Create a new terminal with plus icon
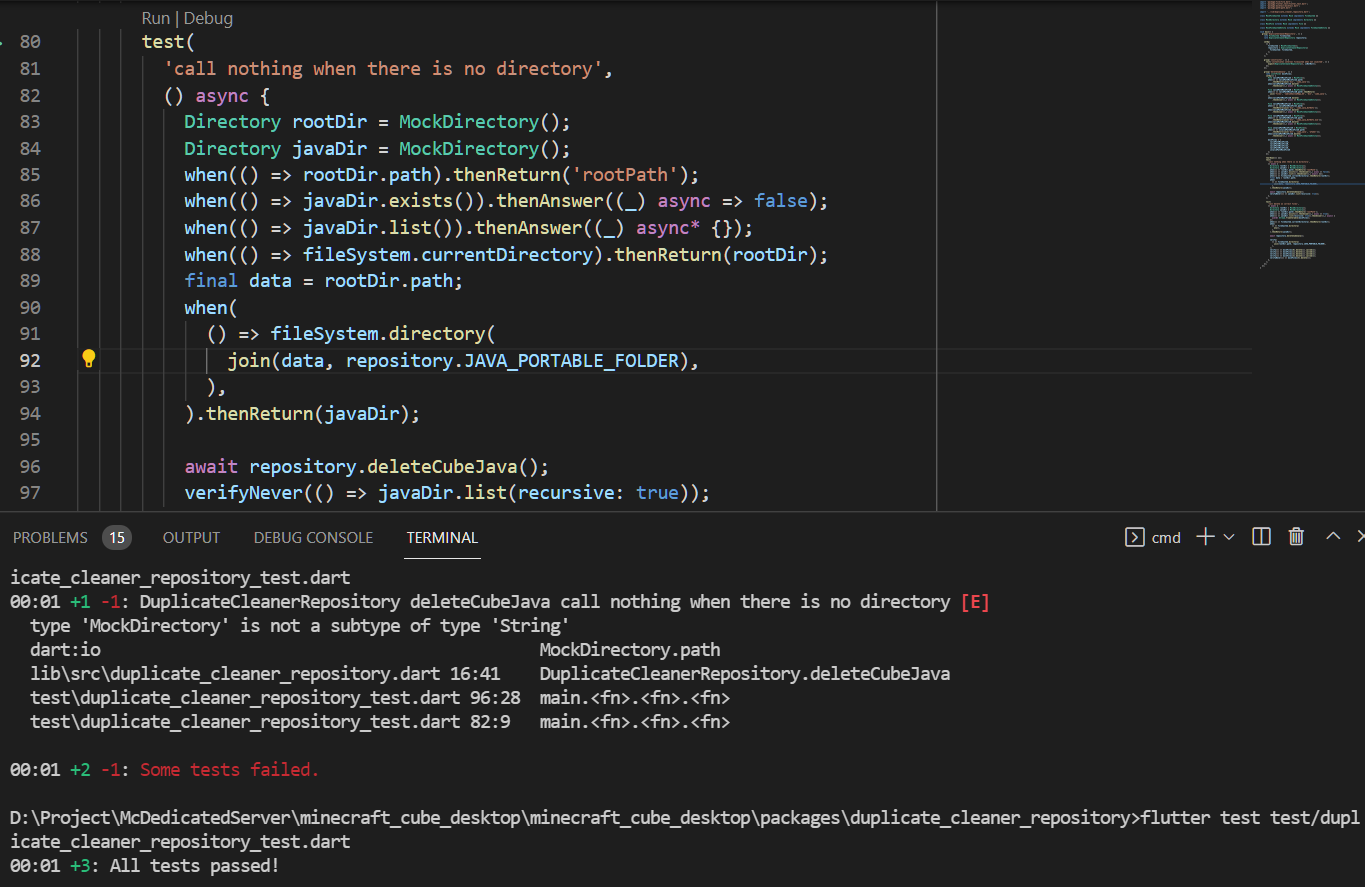Viewport: 1365px width, 887px height. (x=1205, y=537)
